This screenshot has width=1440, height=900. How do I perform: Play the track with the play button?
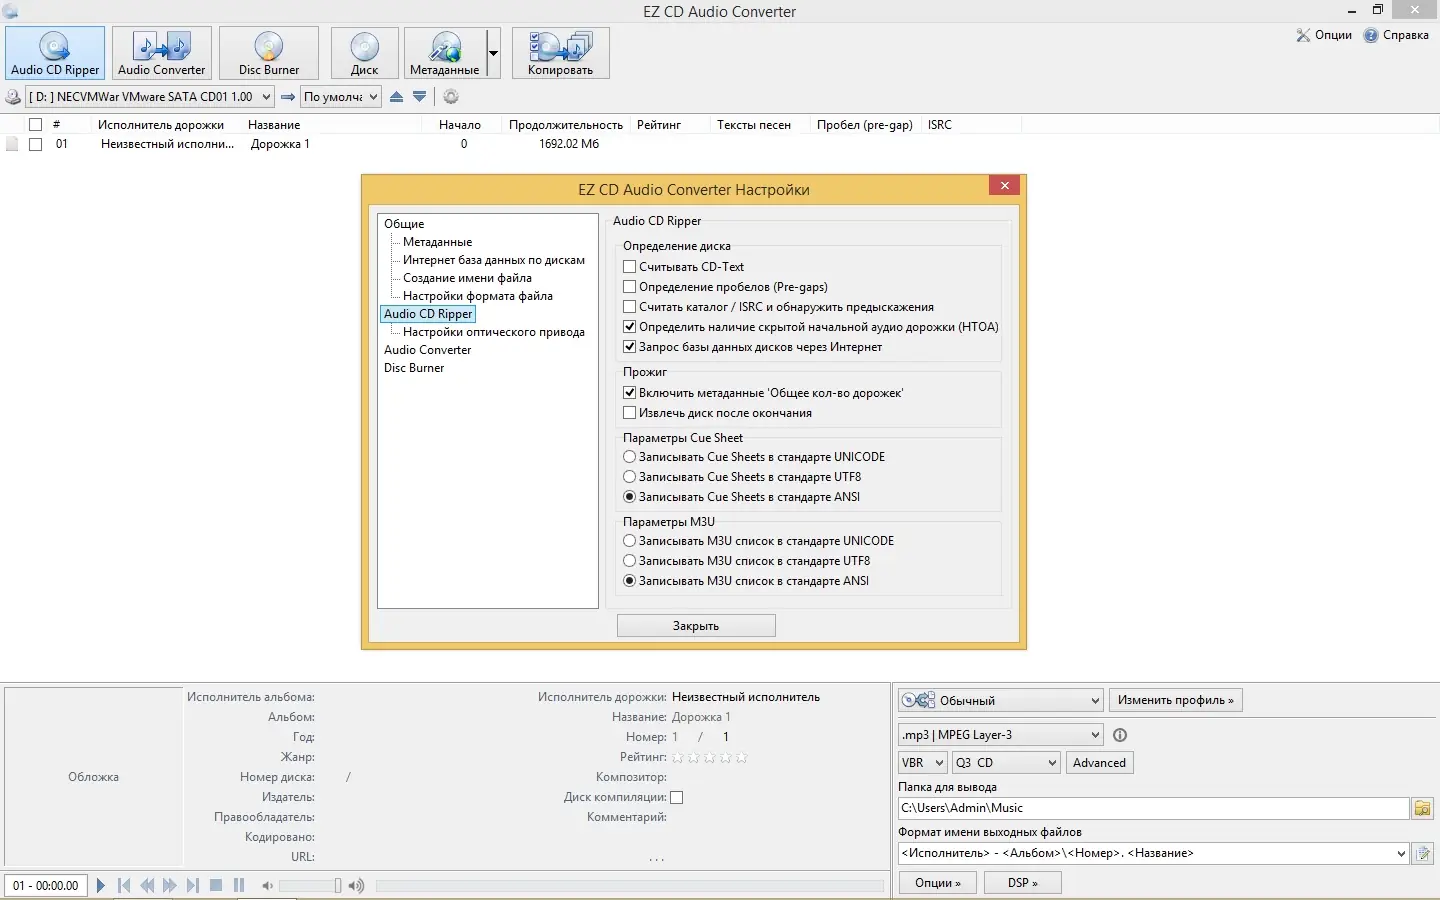click(x=101, y=885)
